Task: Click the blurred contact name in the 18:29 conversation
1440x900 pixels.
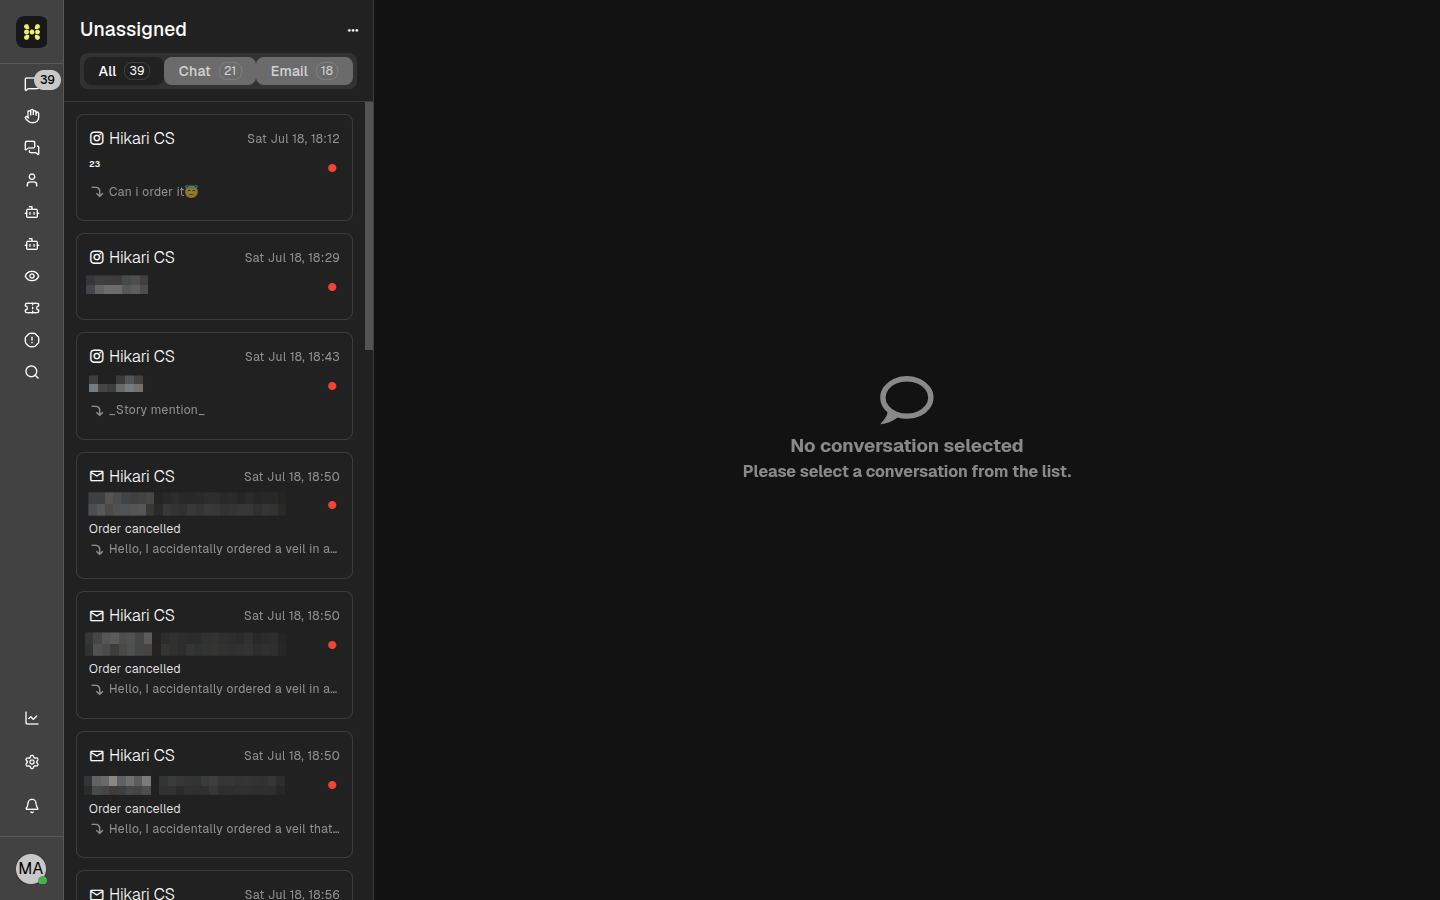Action: [x=117, y=285]
